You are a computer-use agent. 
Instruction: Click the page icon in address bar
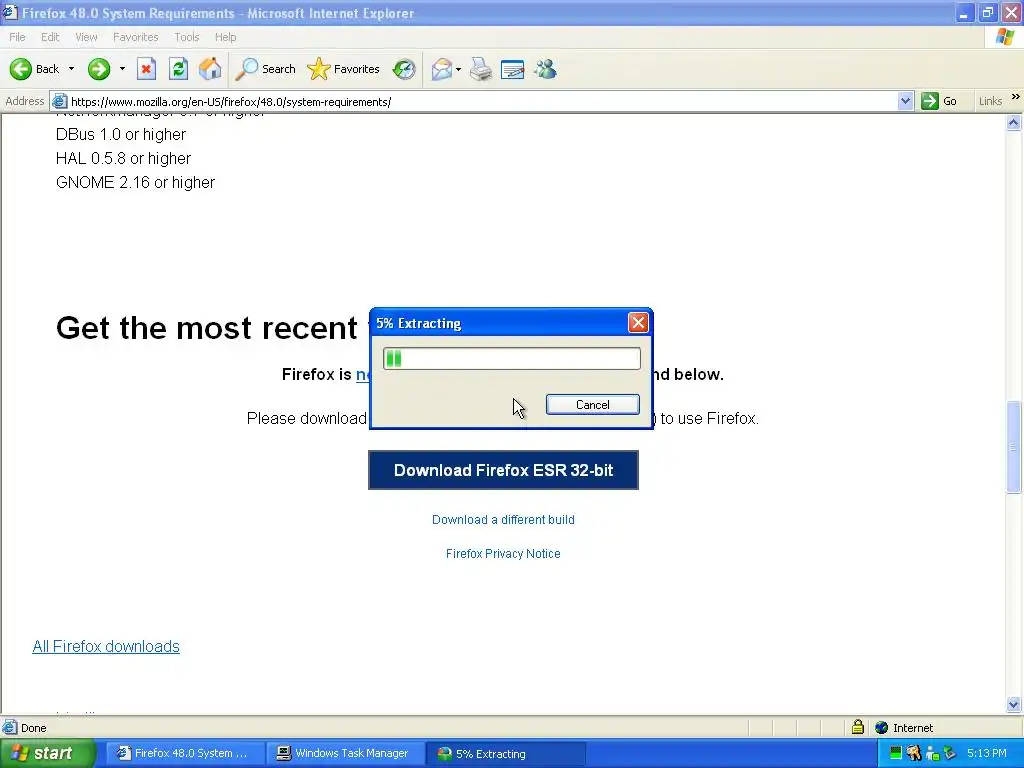coord(59,101)
